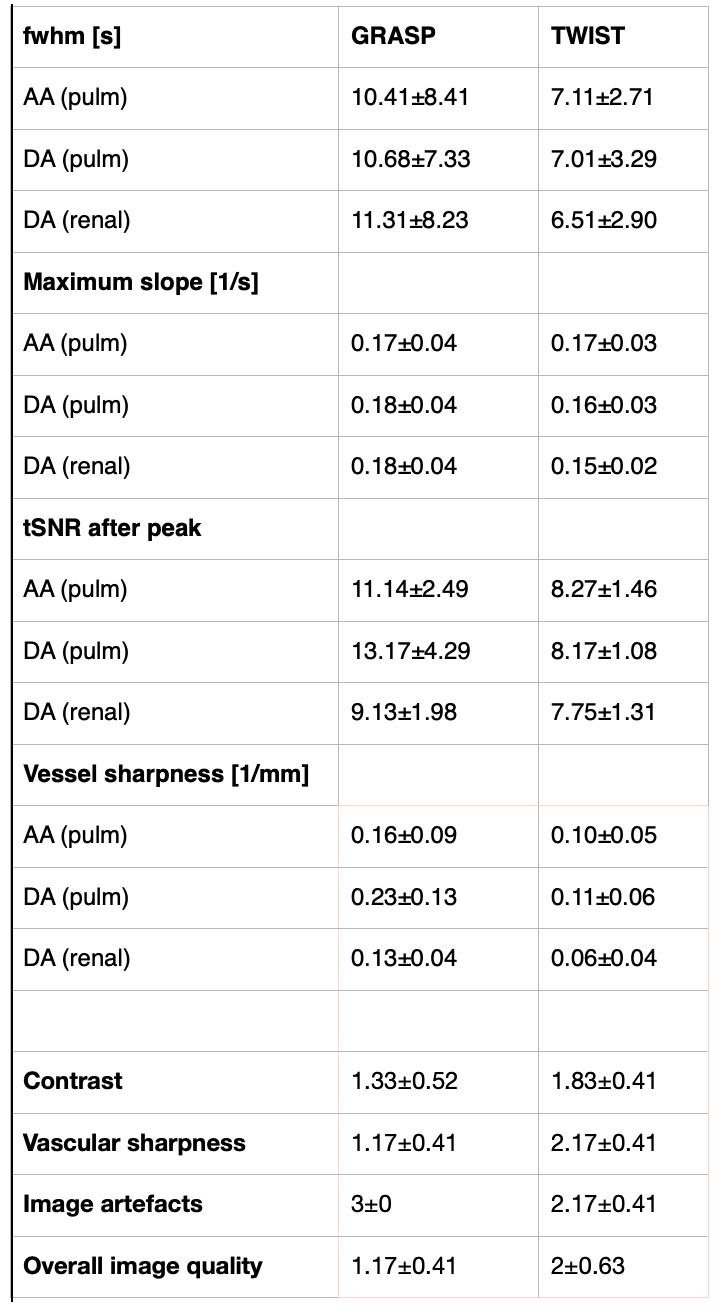Select the GRASP column header
728x1312 pixels.
pos(393,36)
